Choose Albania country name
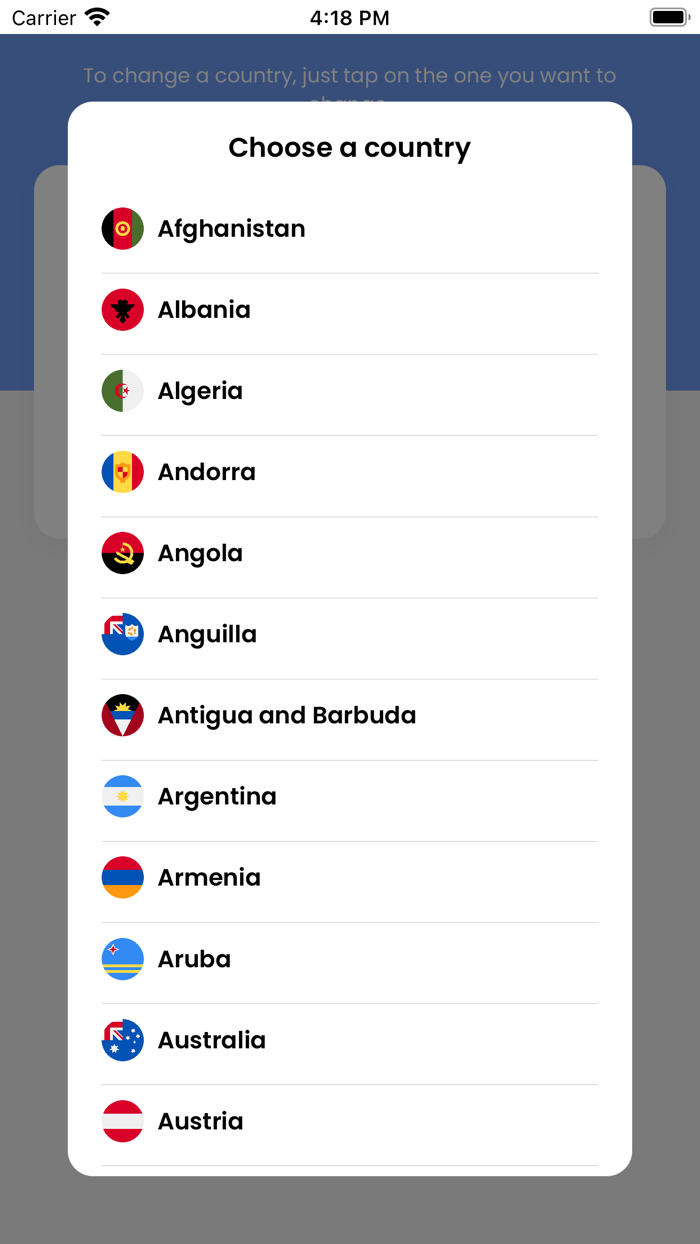Screen dimensions: 700x1244 coord(204,310)
